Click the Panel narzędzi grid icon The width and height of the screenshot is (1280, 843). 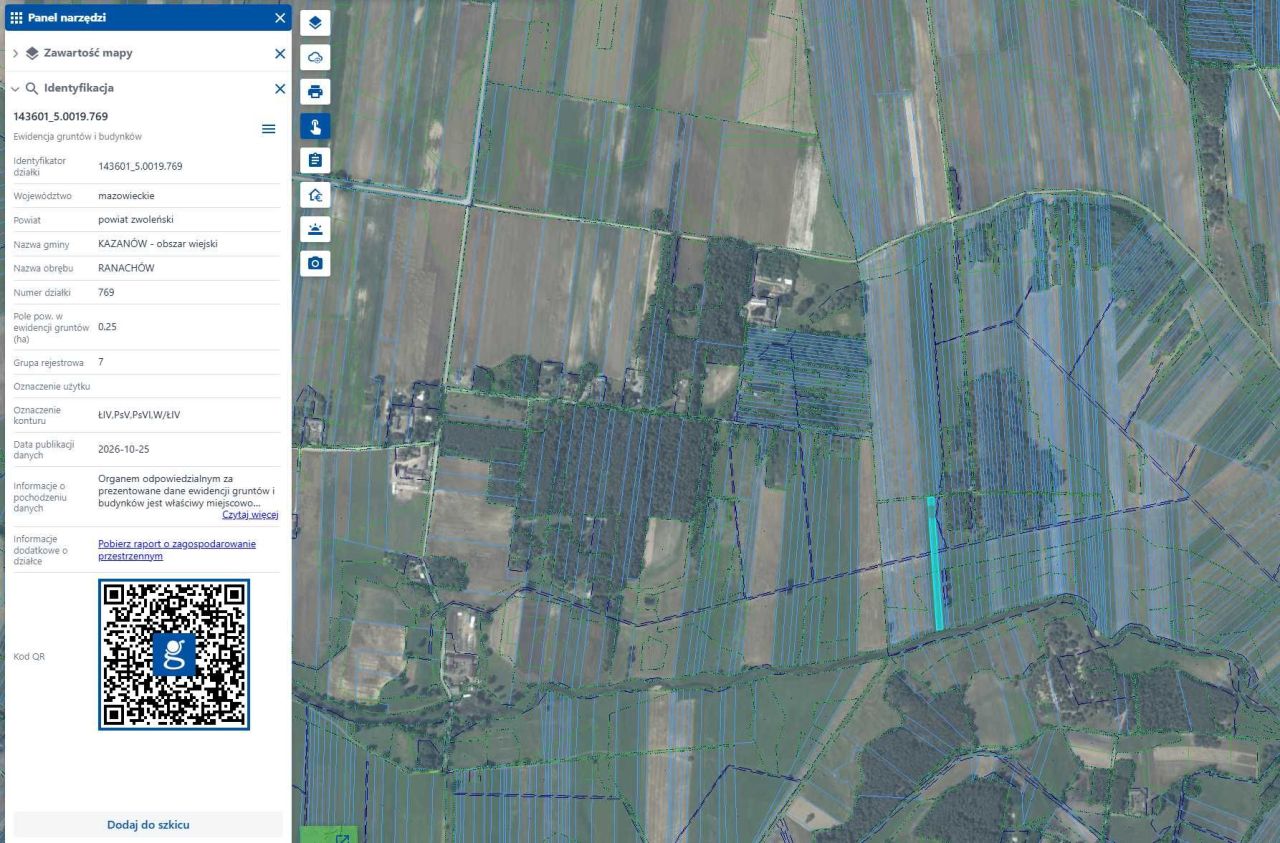tap(15, 18)
